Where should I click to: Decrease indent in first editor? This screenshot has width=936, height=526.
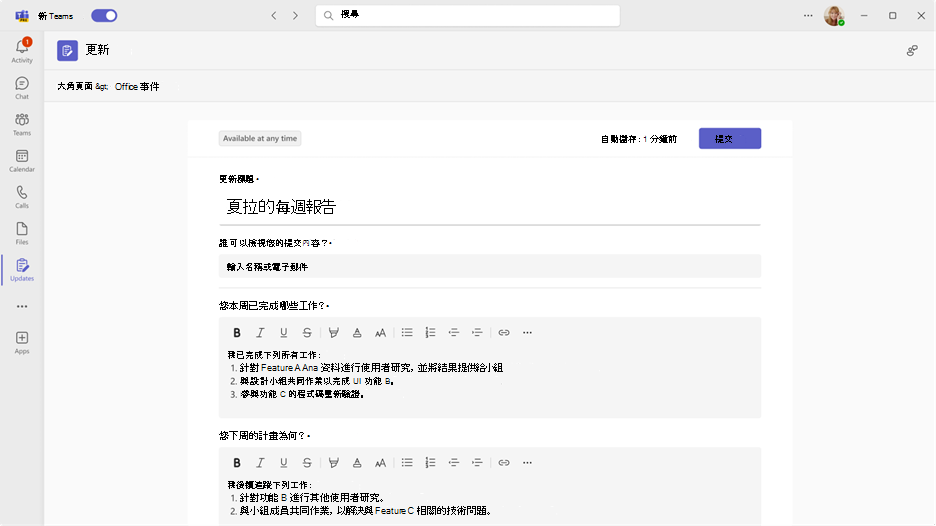454,333
